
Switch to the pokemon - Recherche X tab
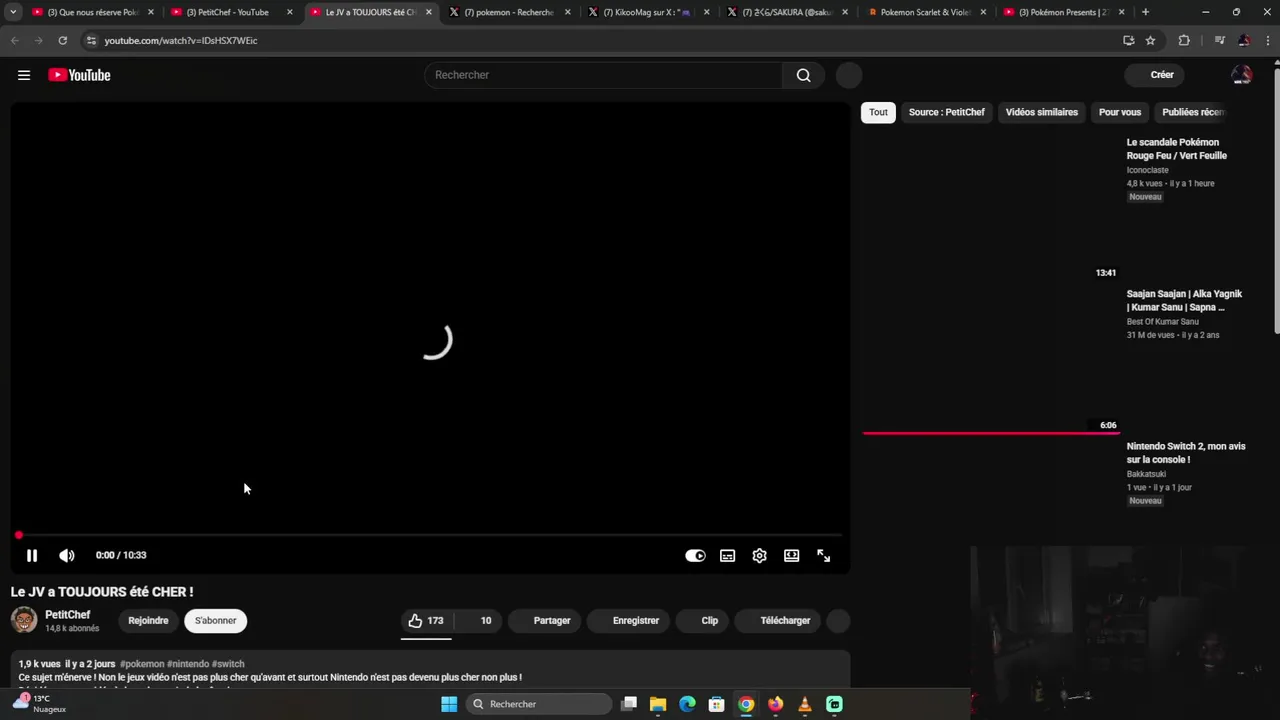509,12
